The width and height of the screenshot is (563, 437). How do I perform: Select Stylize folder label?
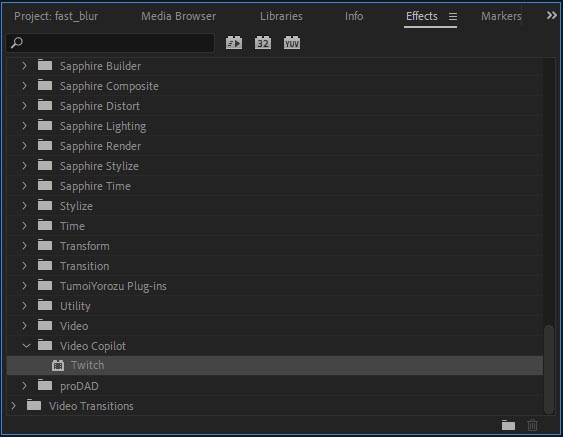[x=76, y=206]
